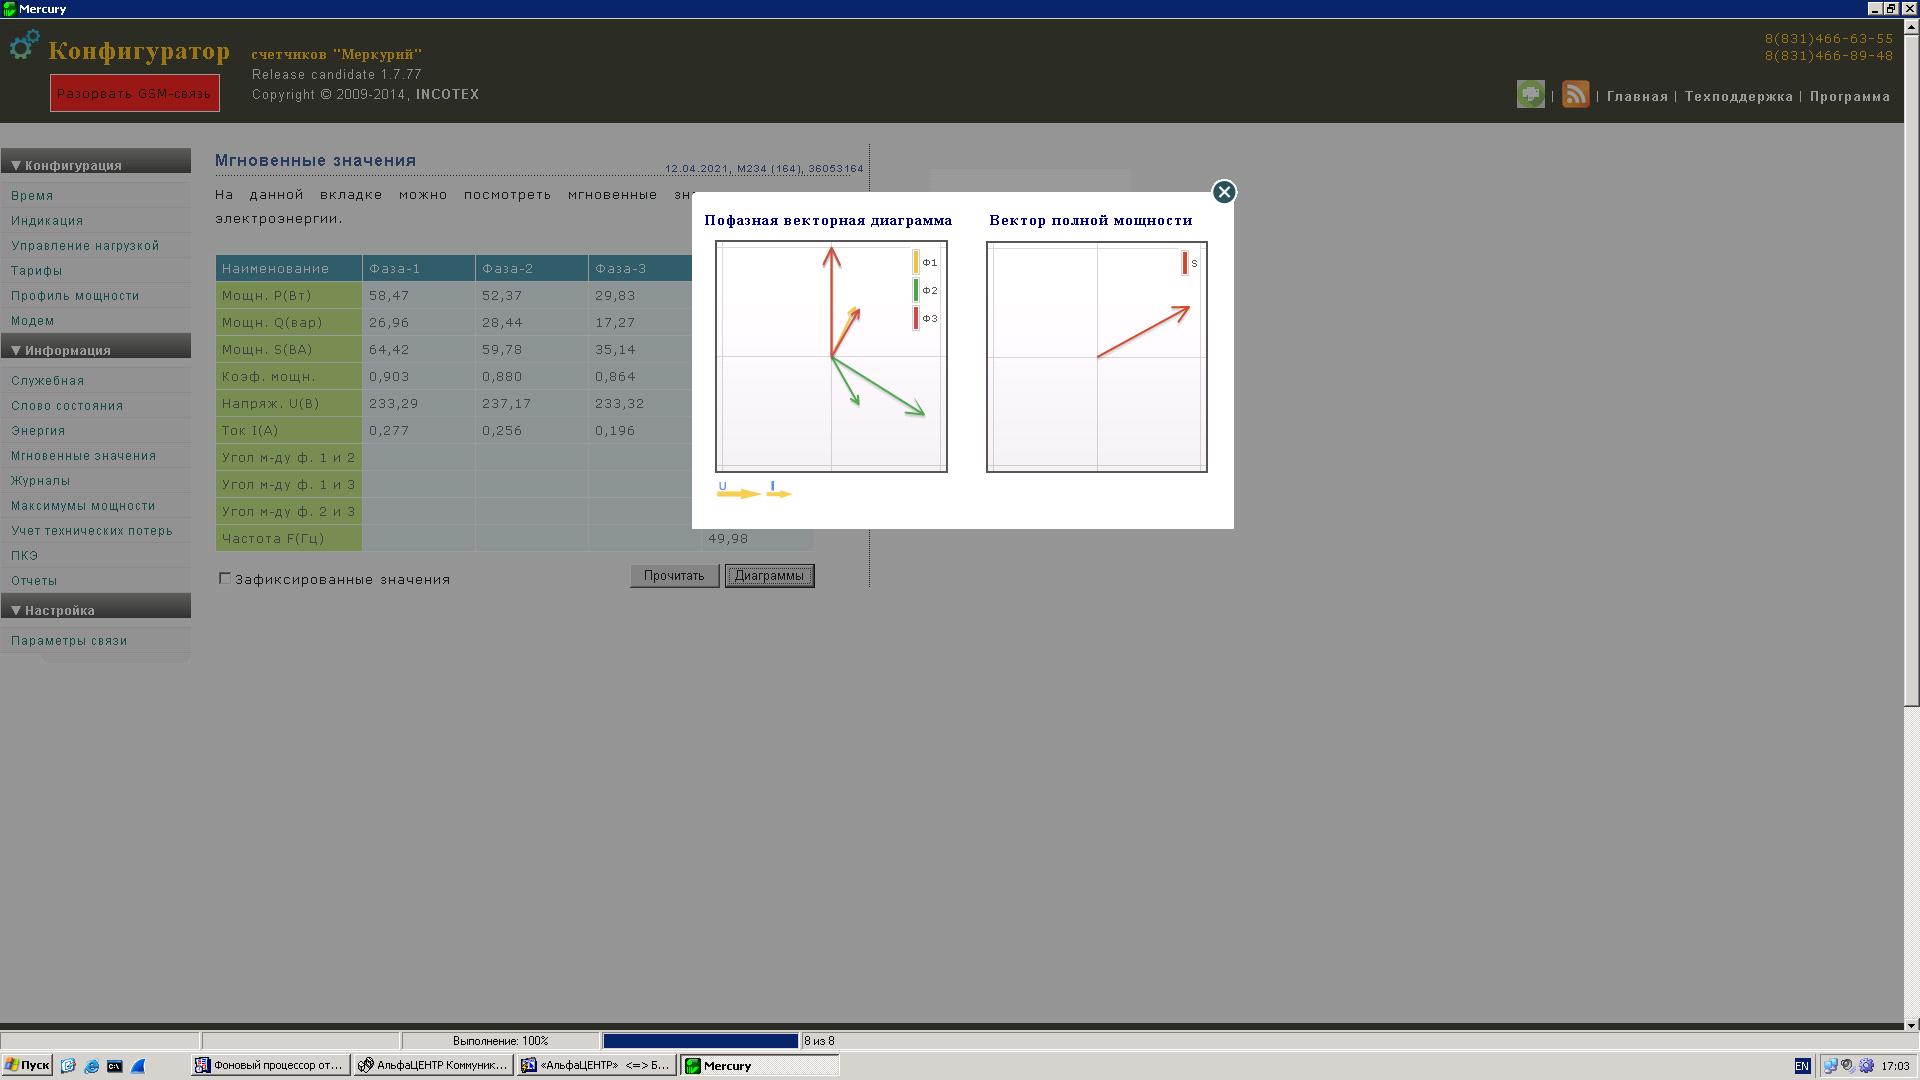Click Разорвать GSM-связь button

click(134, 93)
